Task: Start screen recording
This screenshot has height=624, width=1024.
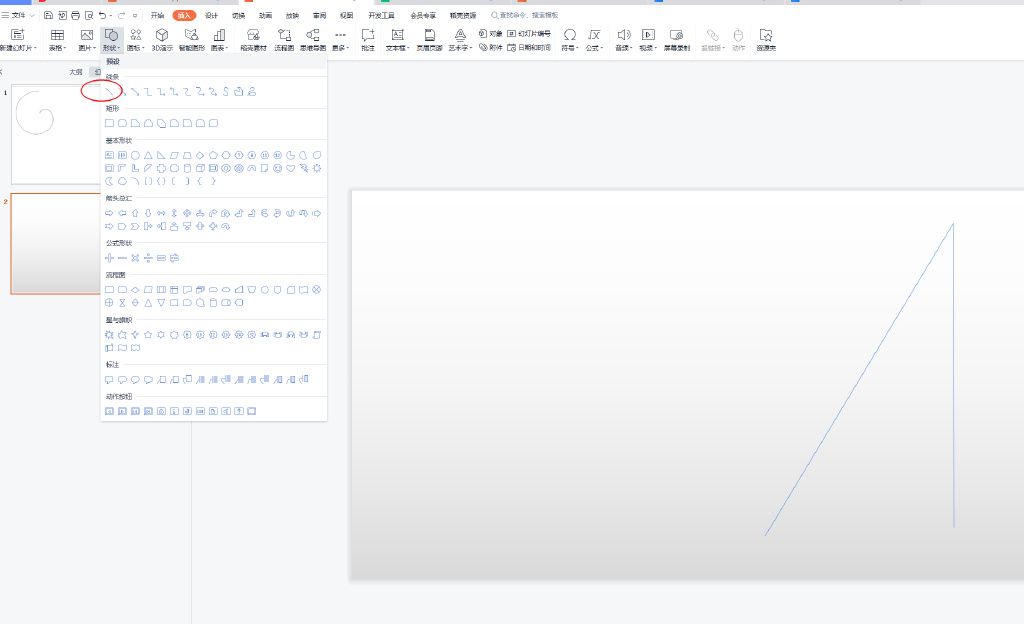Action: (677, 39)
